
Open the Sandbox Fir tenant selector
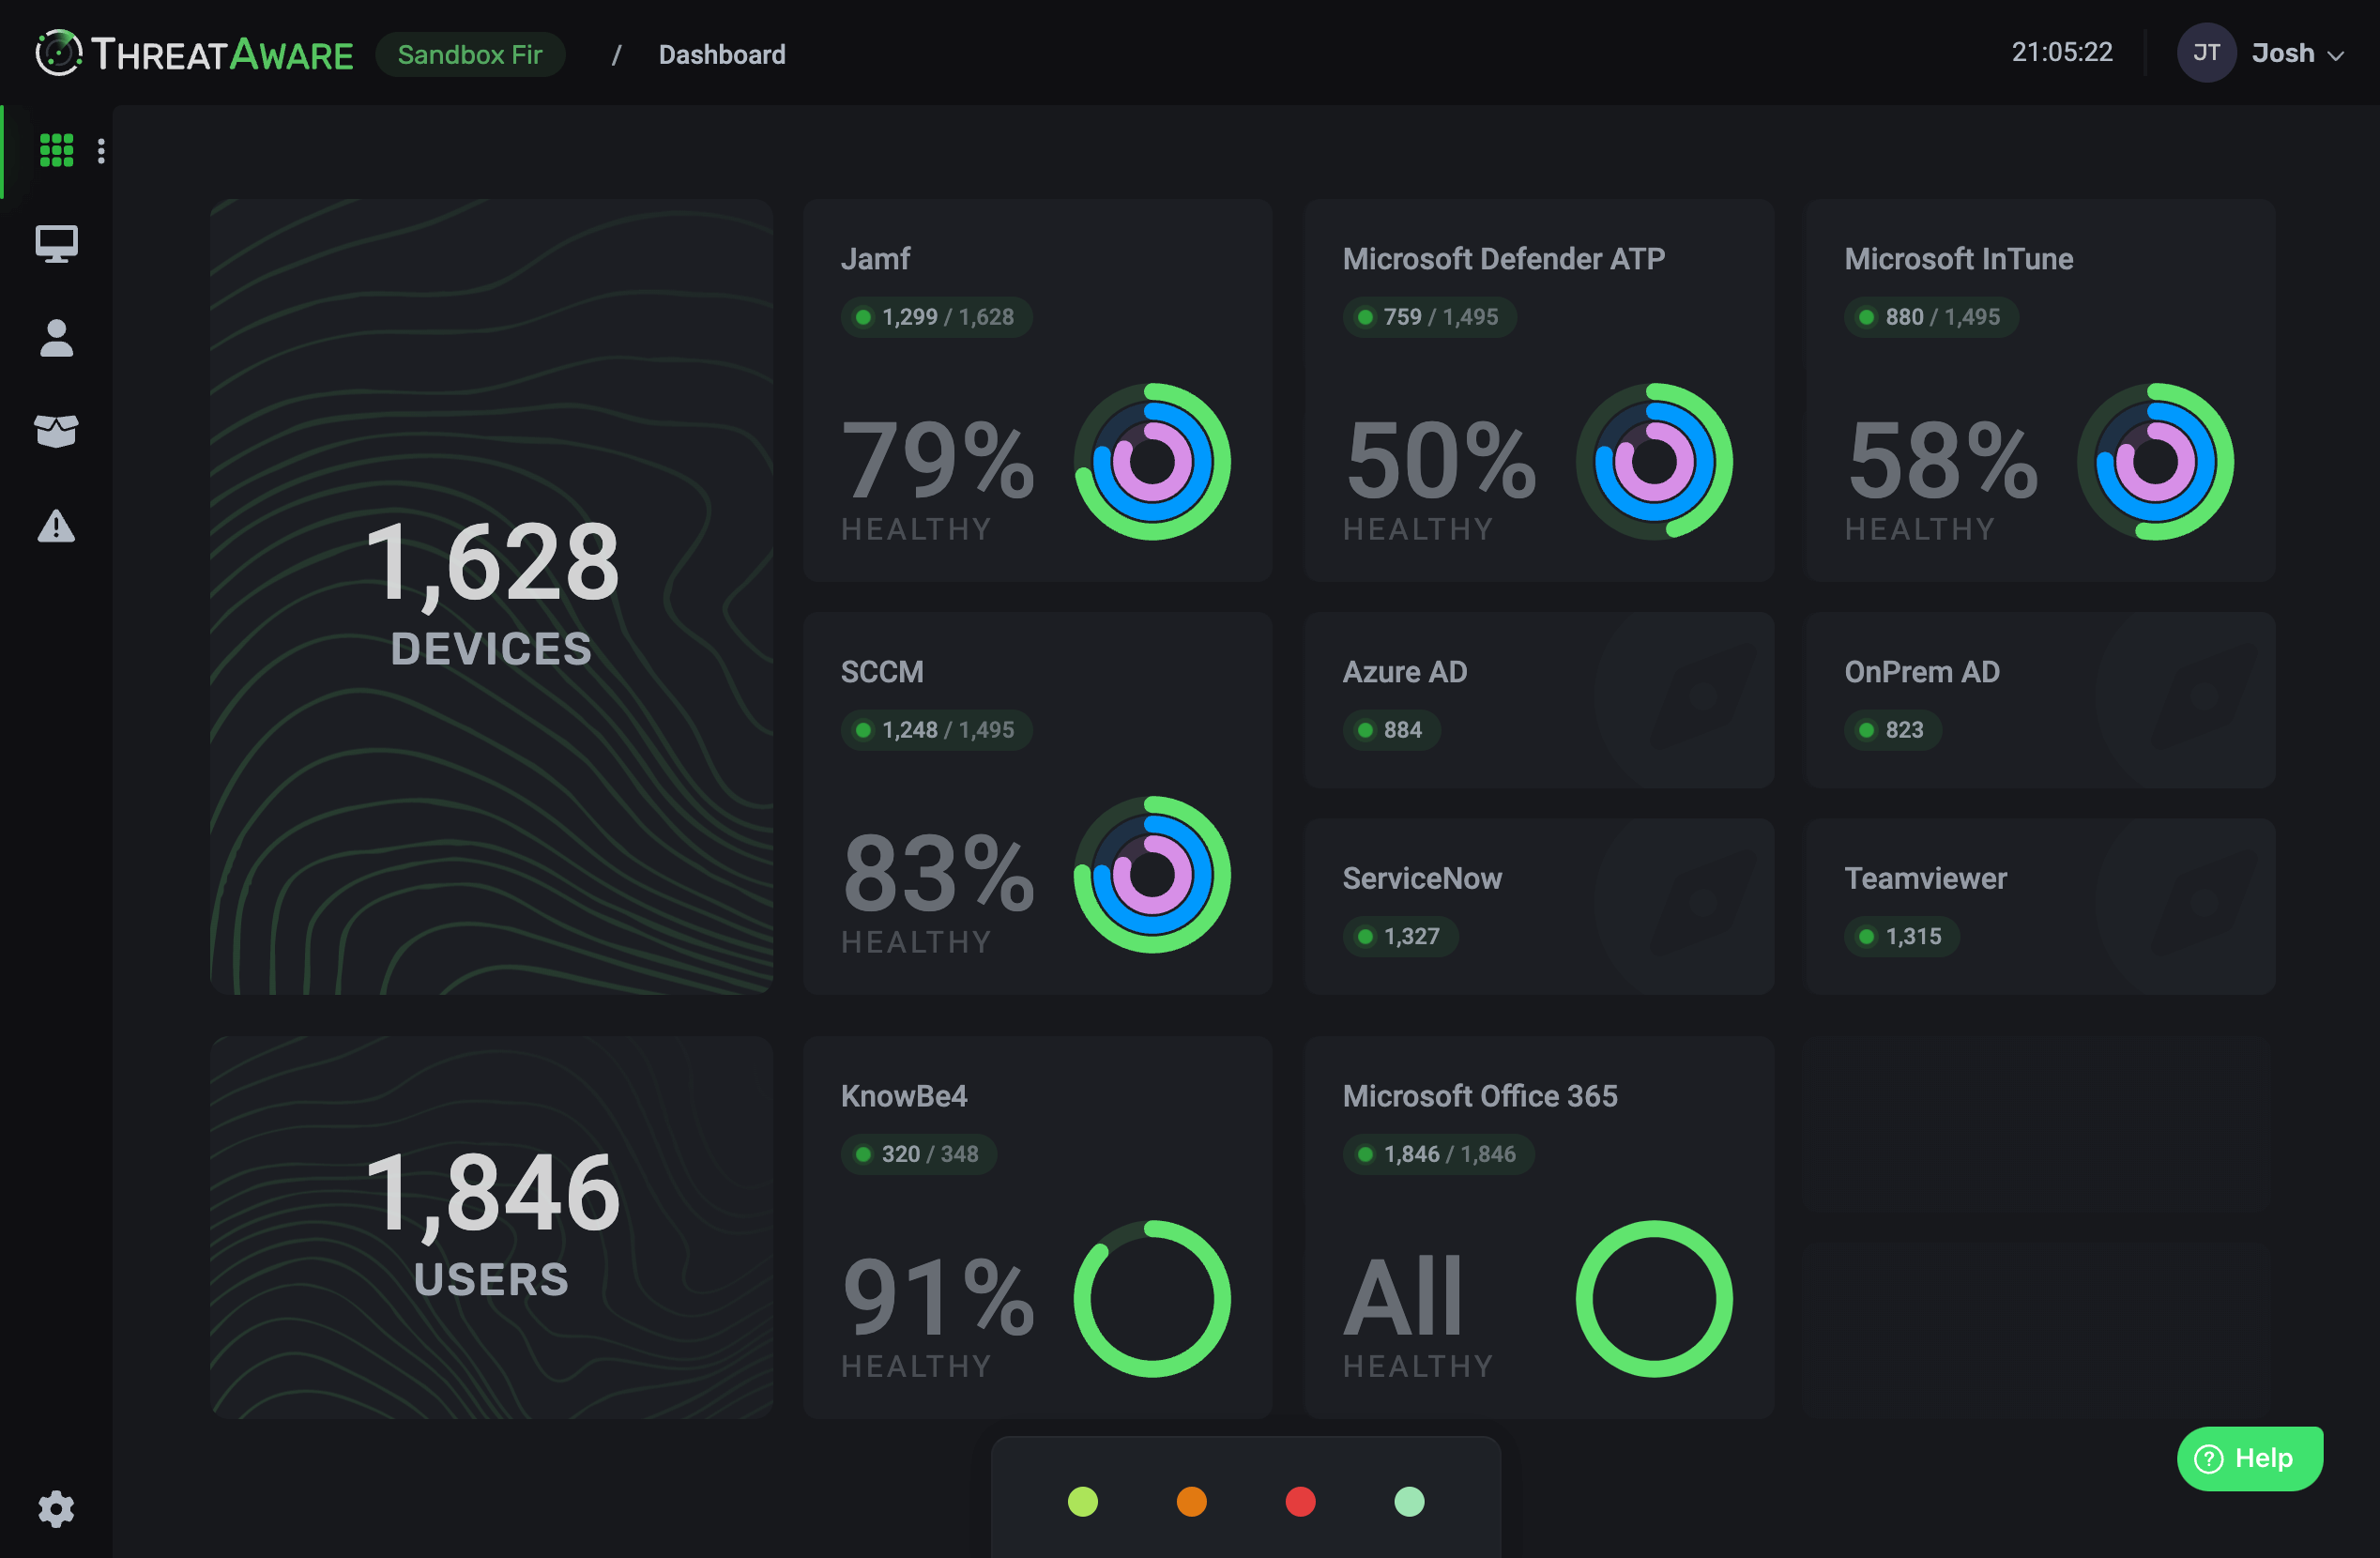pos(470,54)
